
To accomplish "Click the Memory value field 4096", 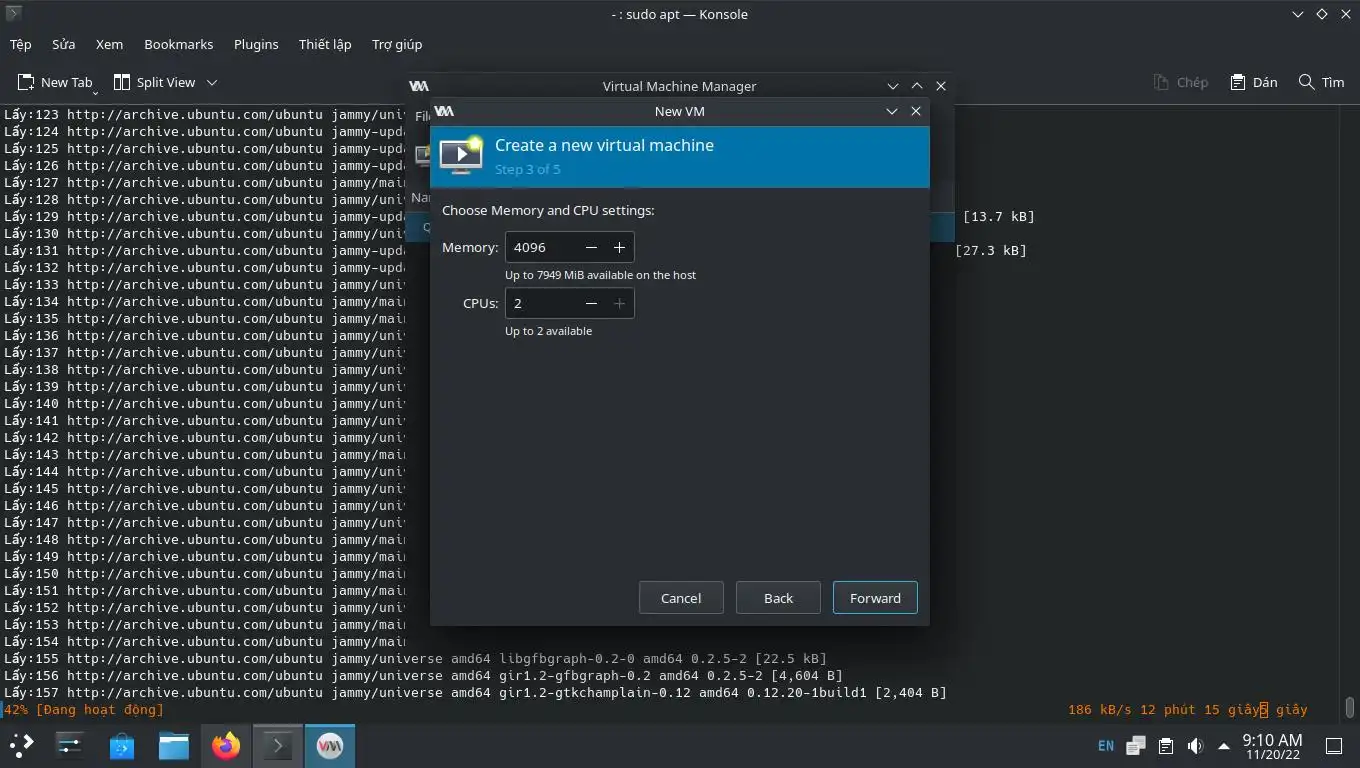I will [541, 247].
